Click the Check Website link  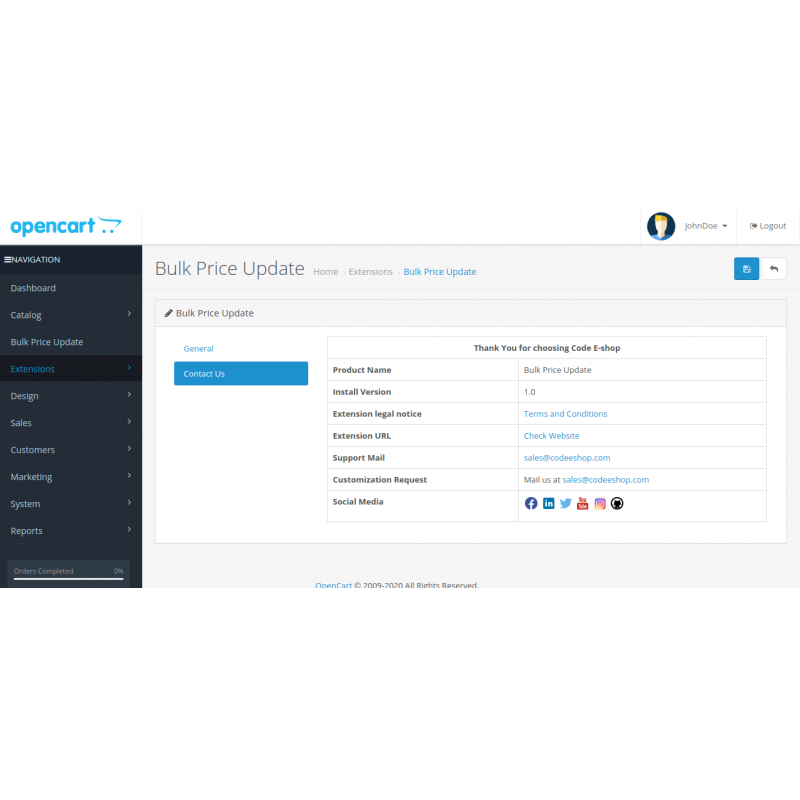553,435
